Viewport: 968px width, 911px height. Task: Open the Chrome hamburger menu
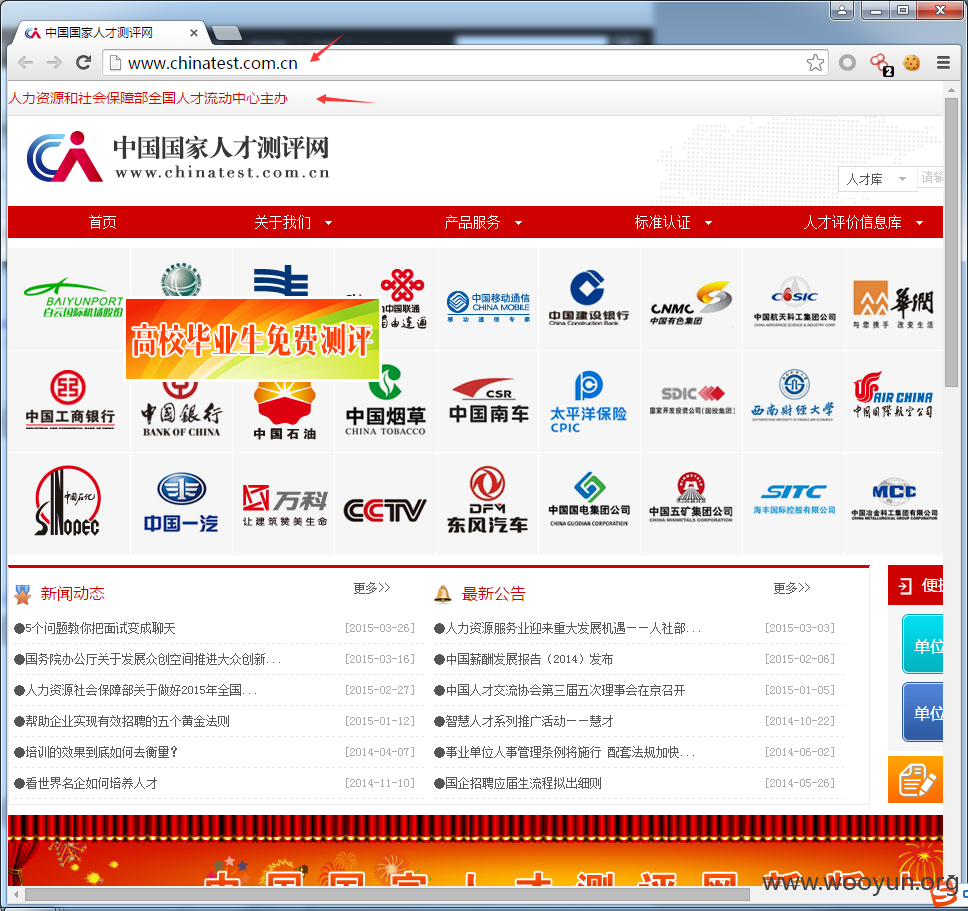click(x=943, y=62)
